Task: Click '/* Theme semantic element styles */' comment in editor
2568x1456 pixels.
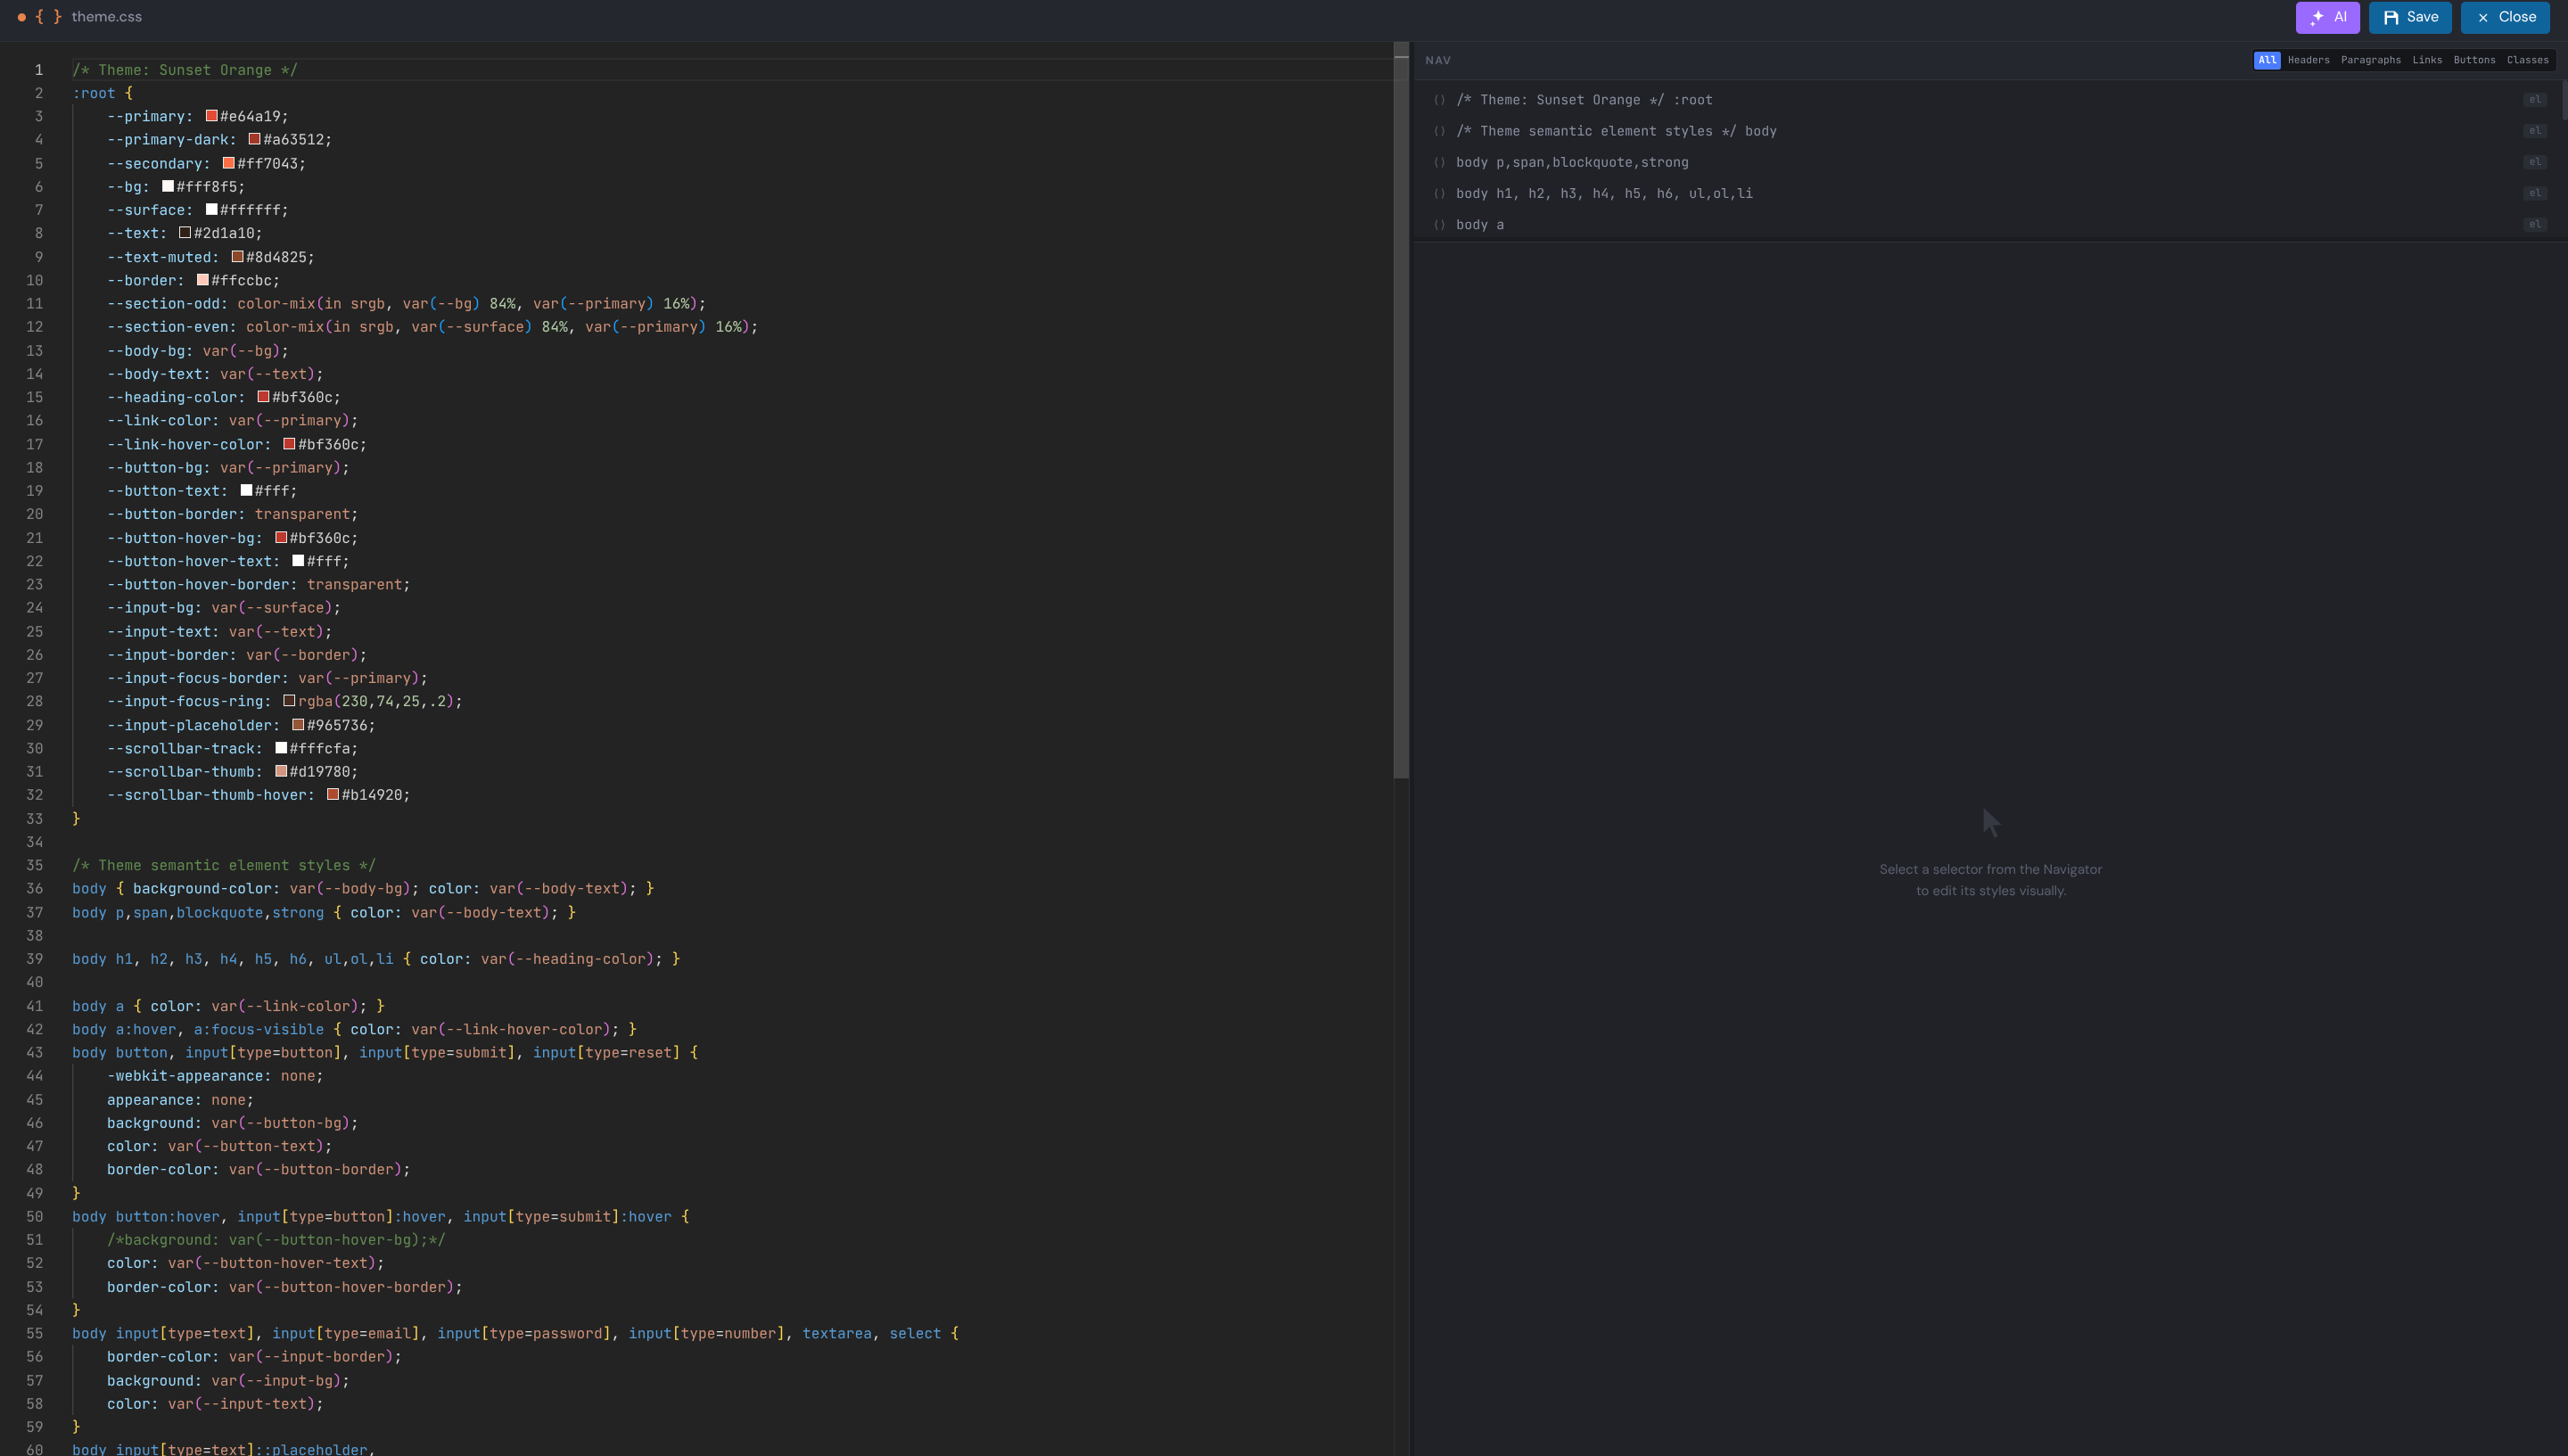Action: click(x=224, y=865)
